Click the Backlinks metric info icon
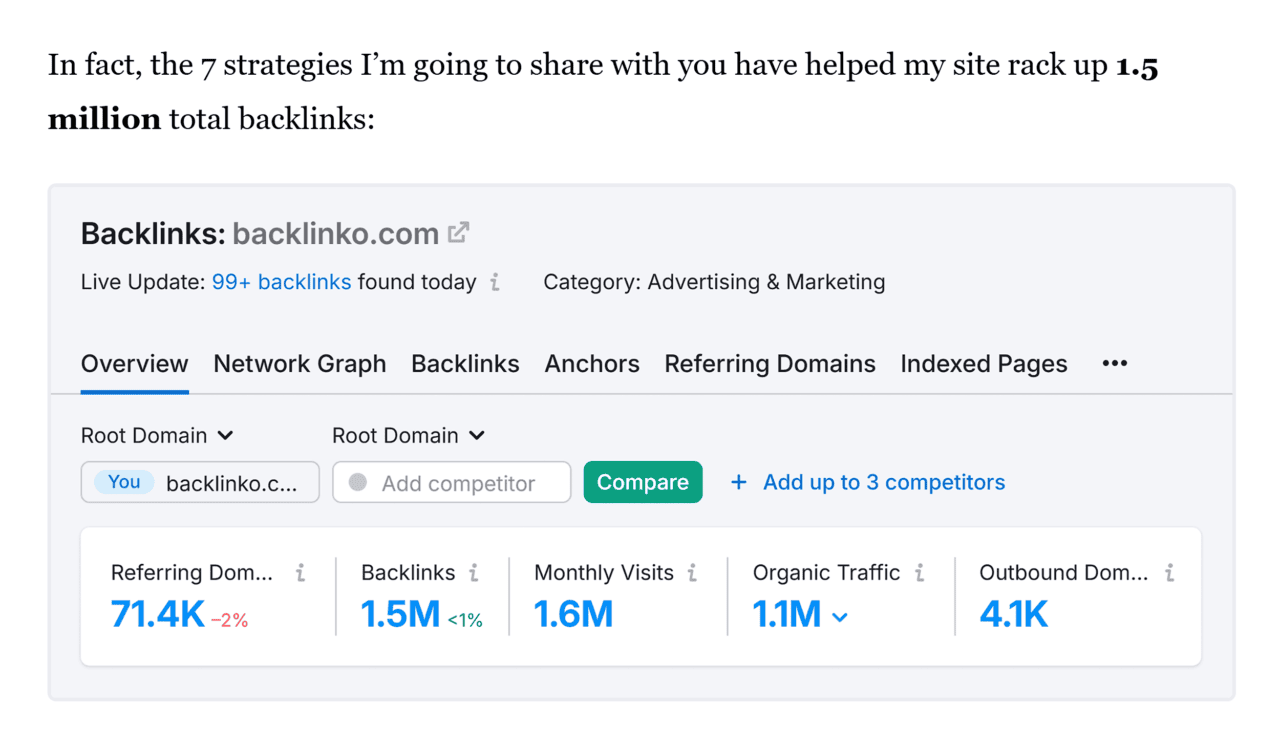 (x=474, y=572)
